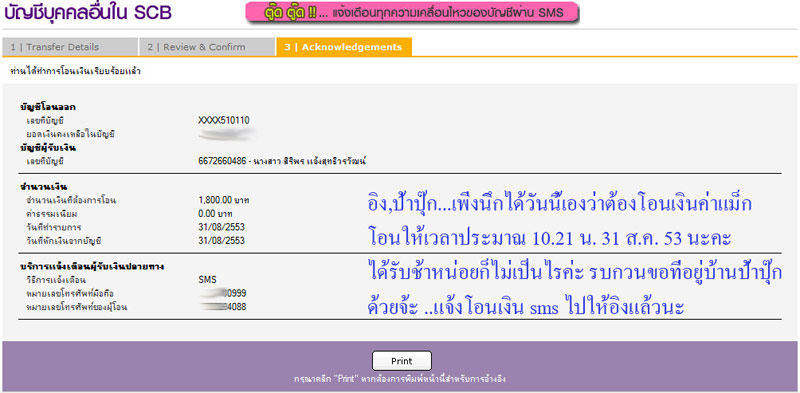Click the Print button
This screenshot has width=800, height=393.
(402, 361)
